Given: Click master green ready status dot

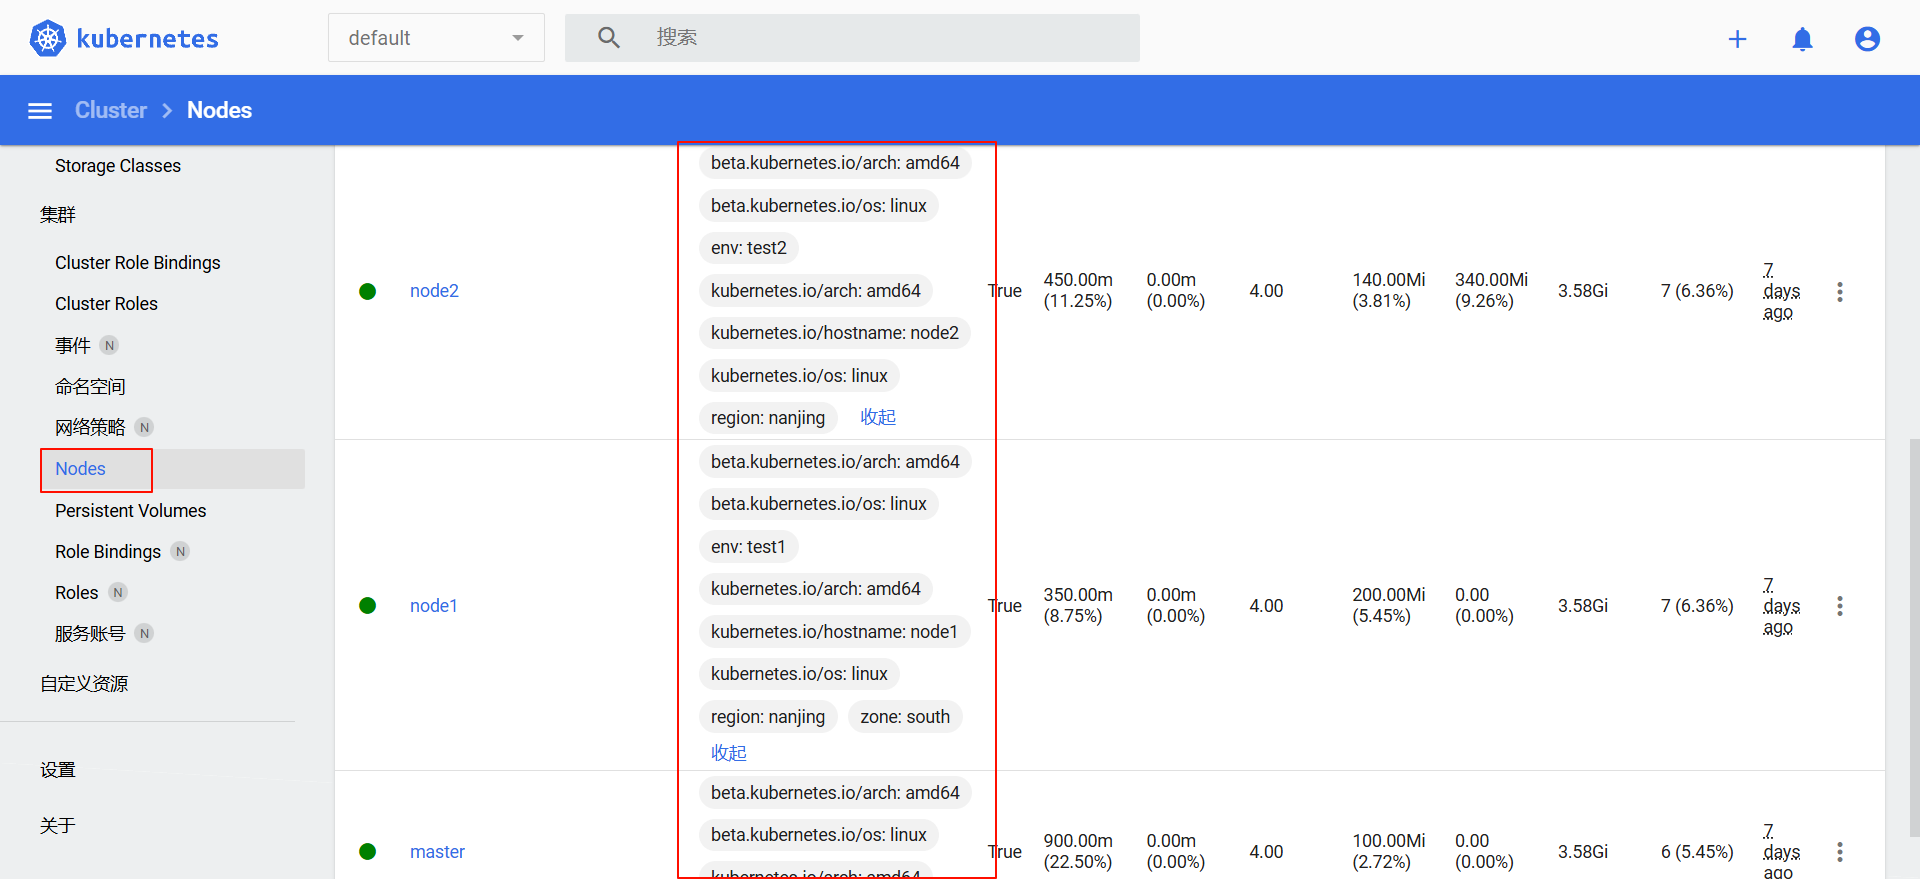Looking at the screenshot, I should coord(367,852).
